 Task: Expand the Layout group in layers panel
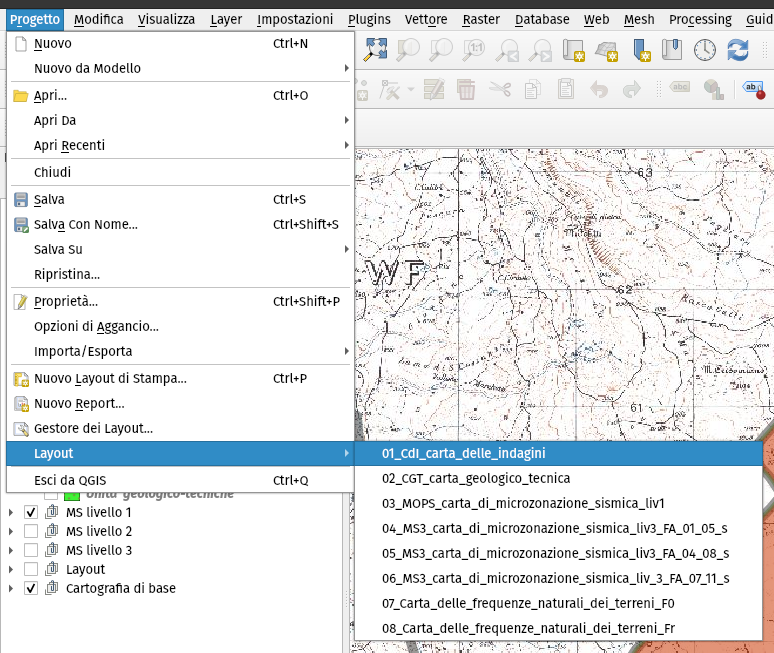[11, 569]
